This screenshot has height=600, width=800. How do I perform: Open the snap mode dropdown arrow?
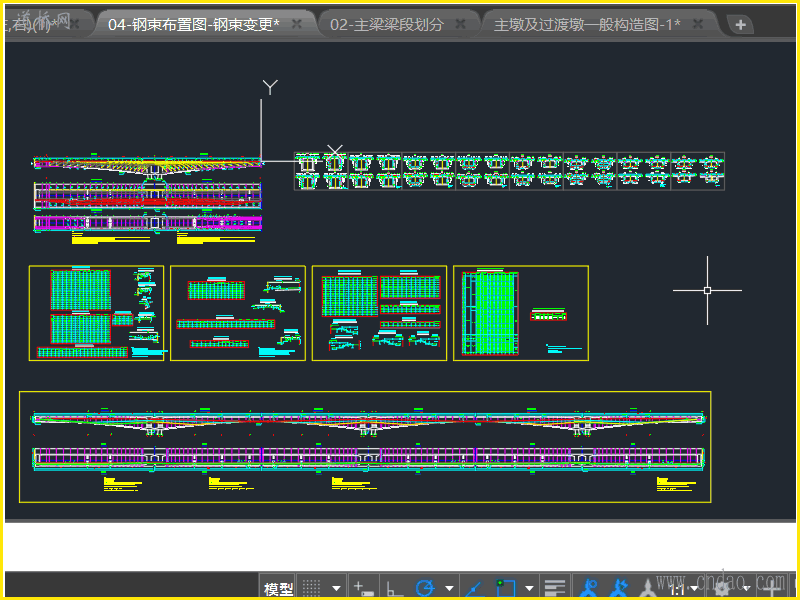point(336,588)
